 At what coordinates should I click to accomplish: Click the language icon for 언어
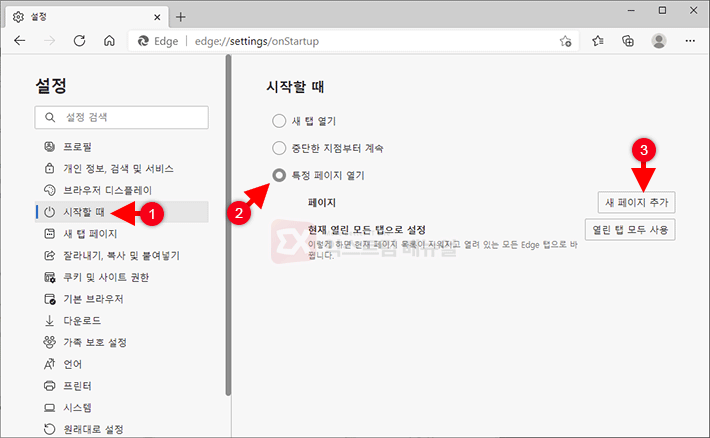(49, 364)
